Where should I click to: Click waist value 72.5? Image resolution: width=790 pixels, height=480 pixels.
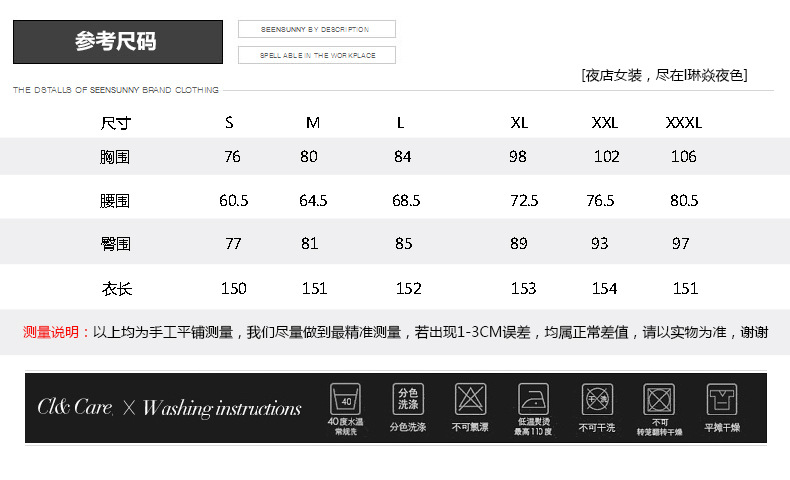pos(524,201)
